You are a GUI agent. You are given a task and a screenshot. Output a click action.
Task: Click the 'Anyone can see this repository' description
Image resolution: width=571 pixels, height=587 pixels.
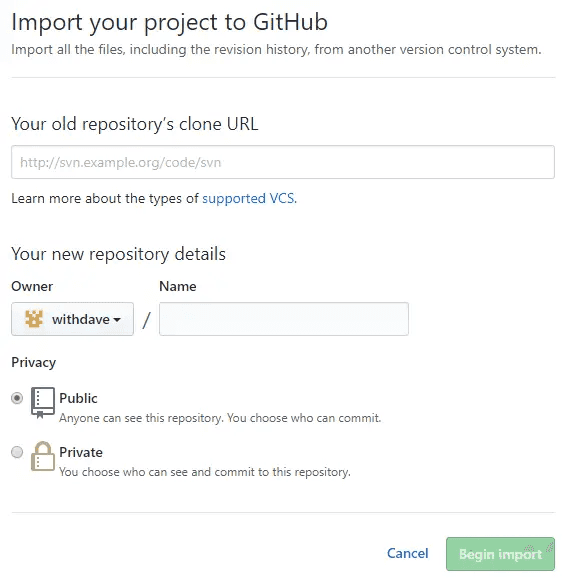[x=220, y=418]
